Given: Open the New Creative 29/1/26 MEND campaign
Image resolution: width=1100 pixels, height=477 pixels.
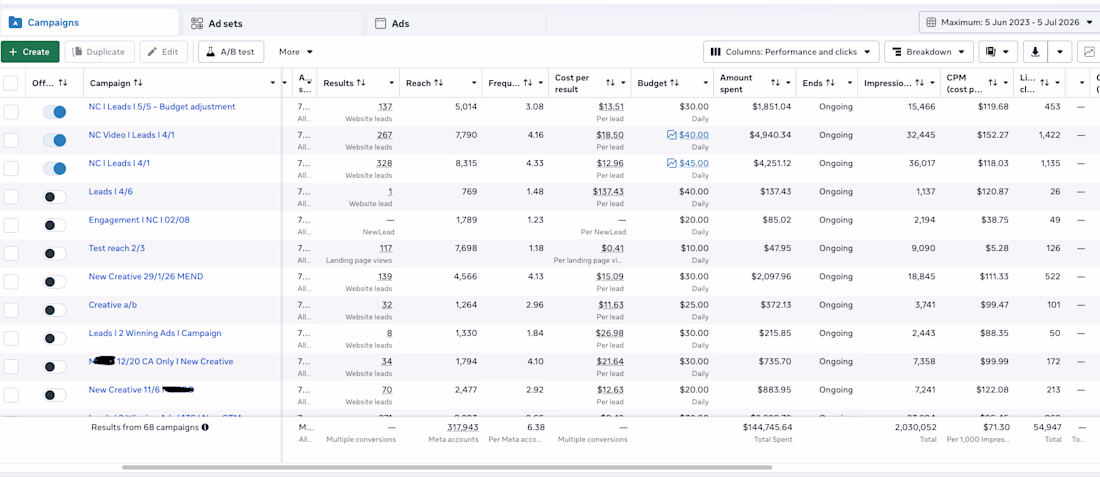Looking at the screenshot, I should coord(146,276).
